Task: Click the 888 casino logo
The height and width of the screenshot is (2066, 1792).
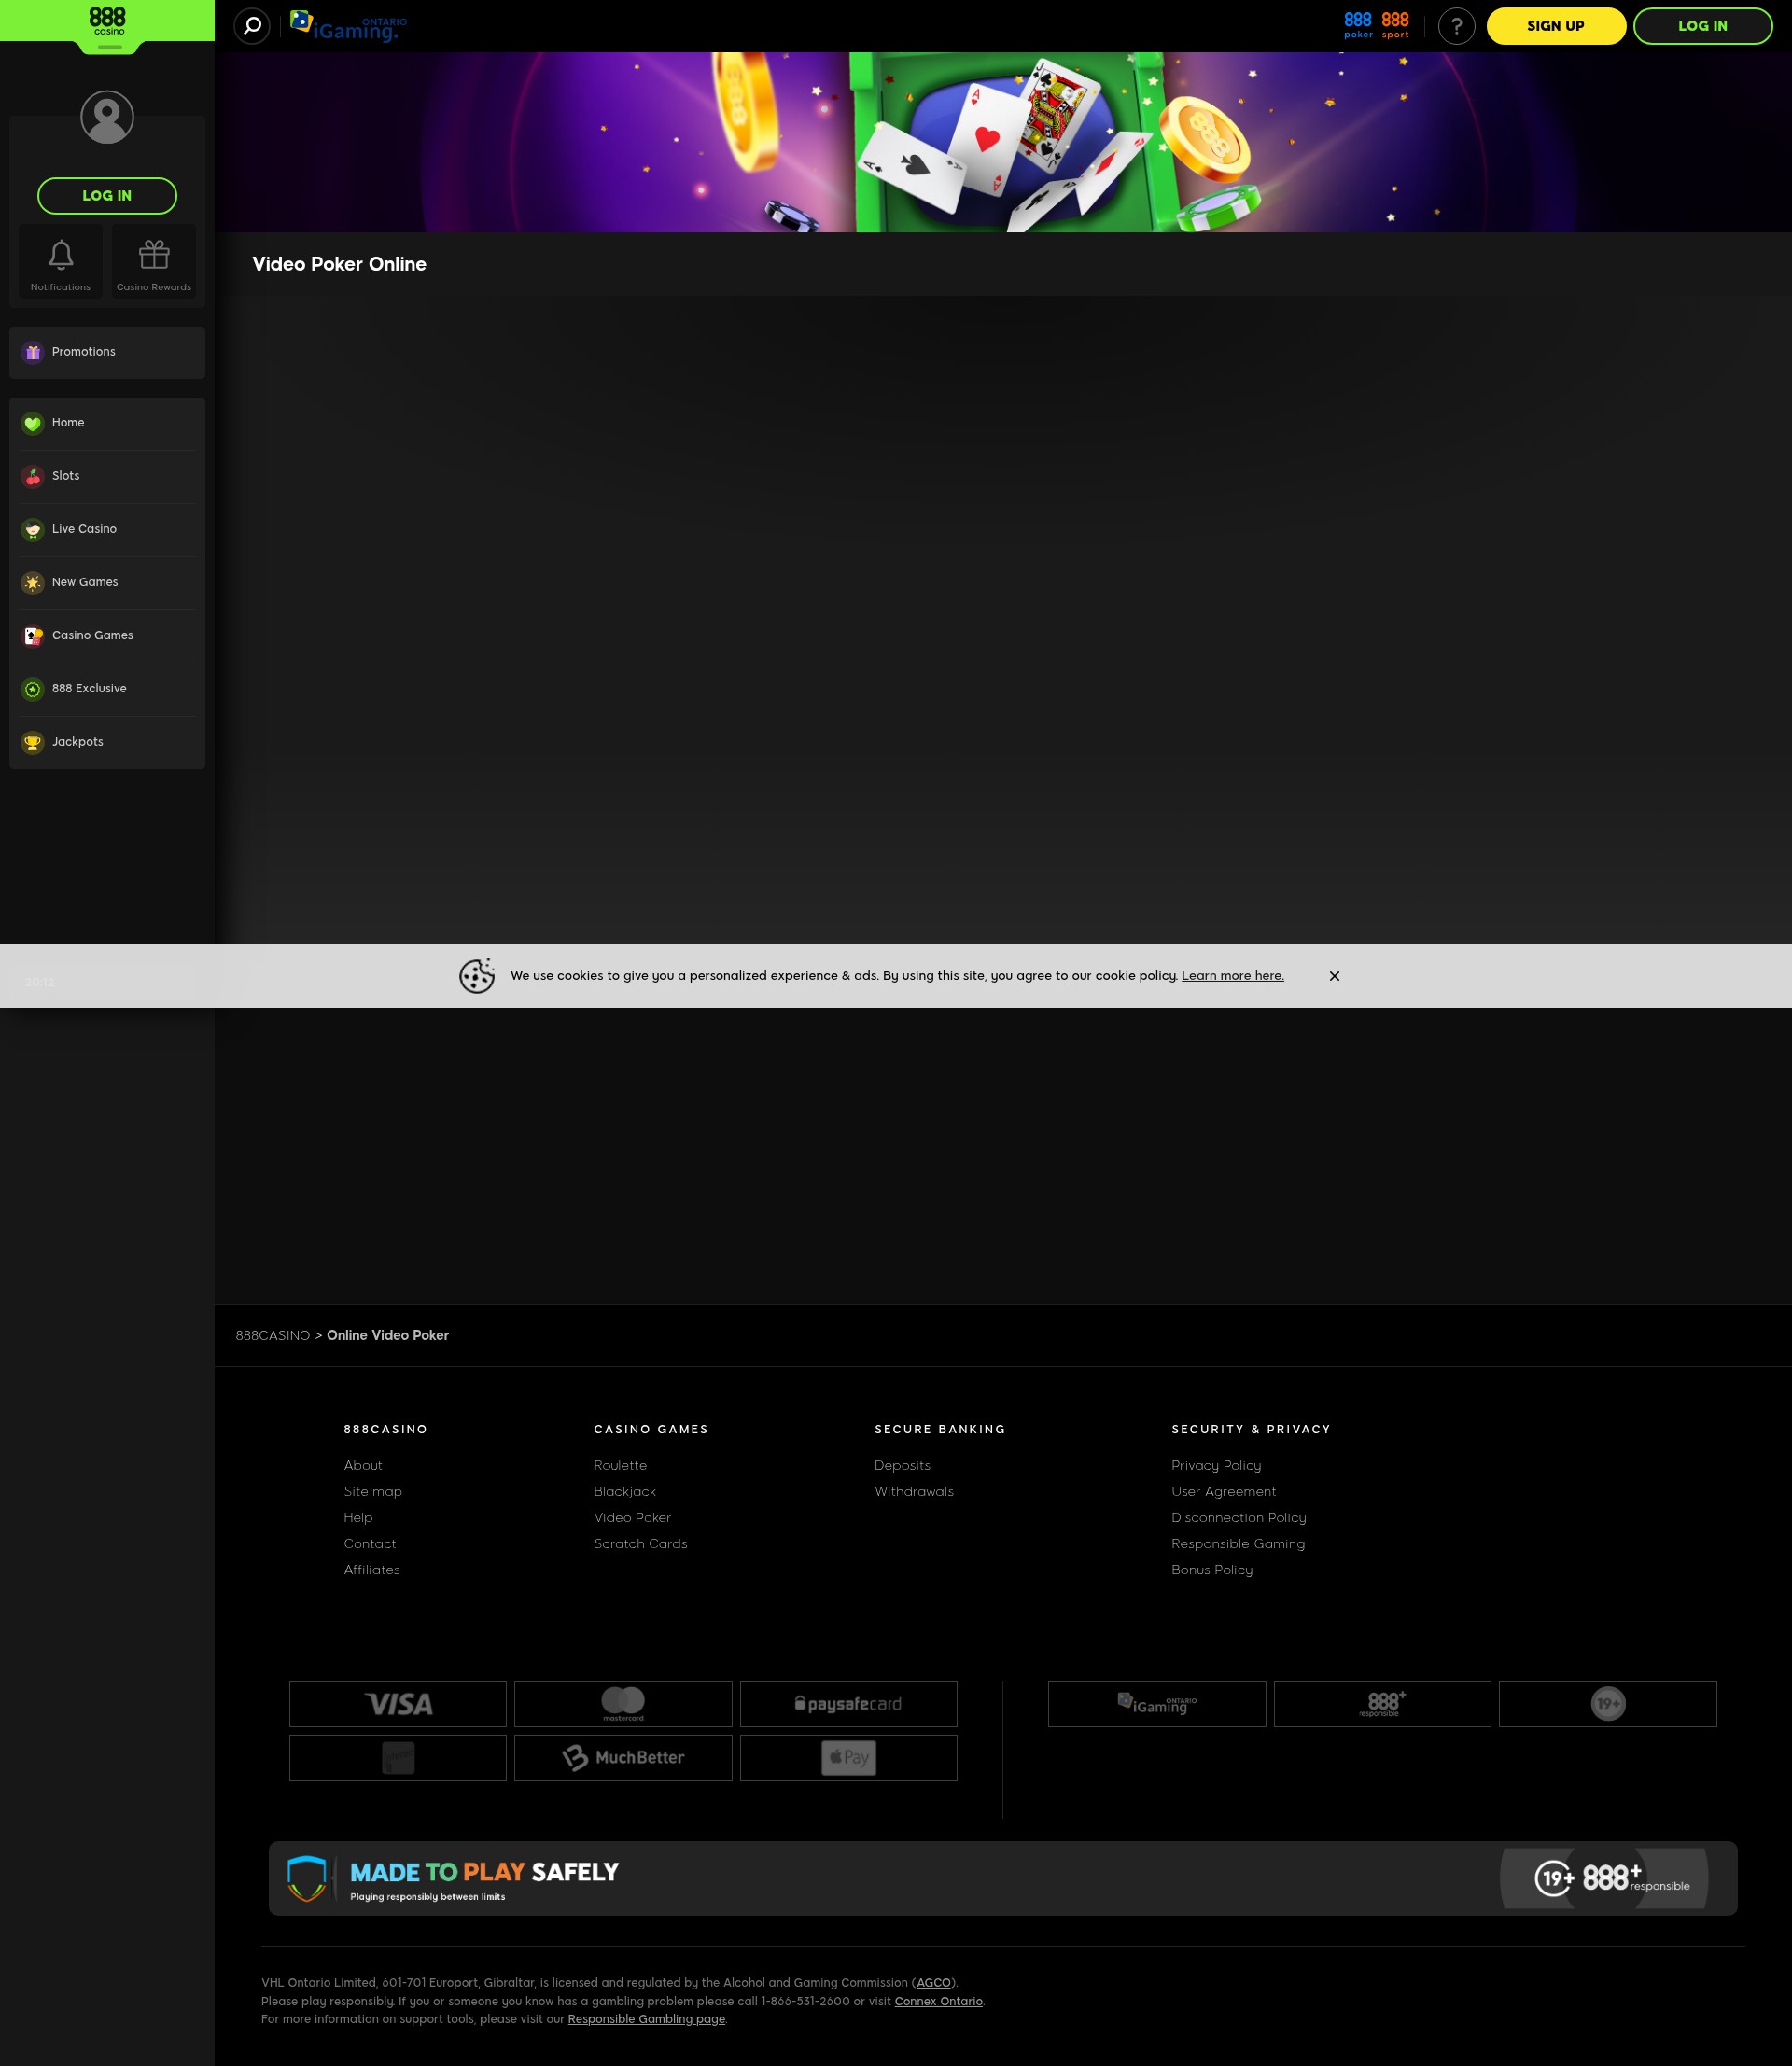Action: [107, 21]
